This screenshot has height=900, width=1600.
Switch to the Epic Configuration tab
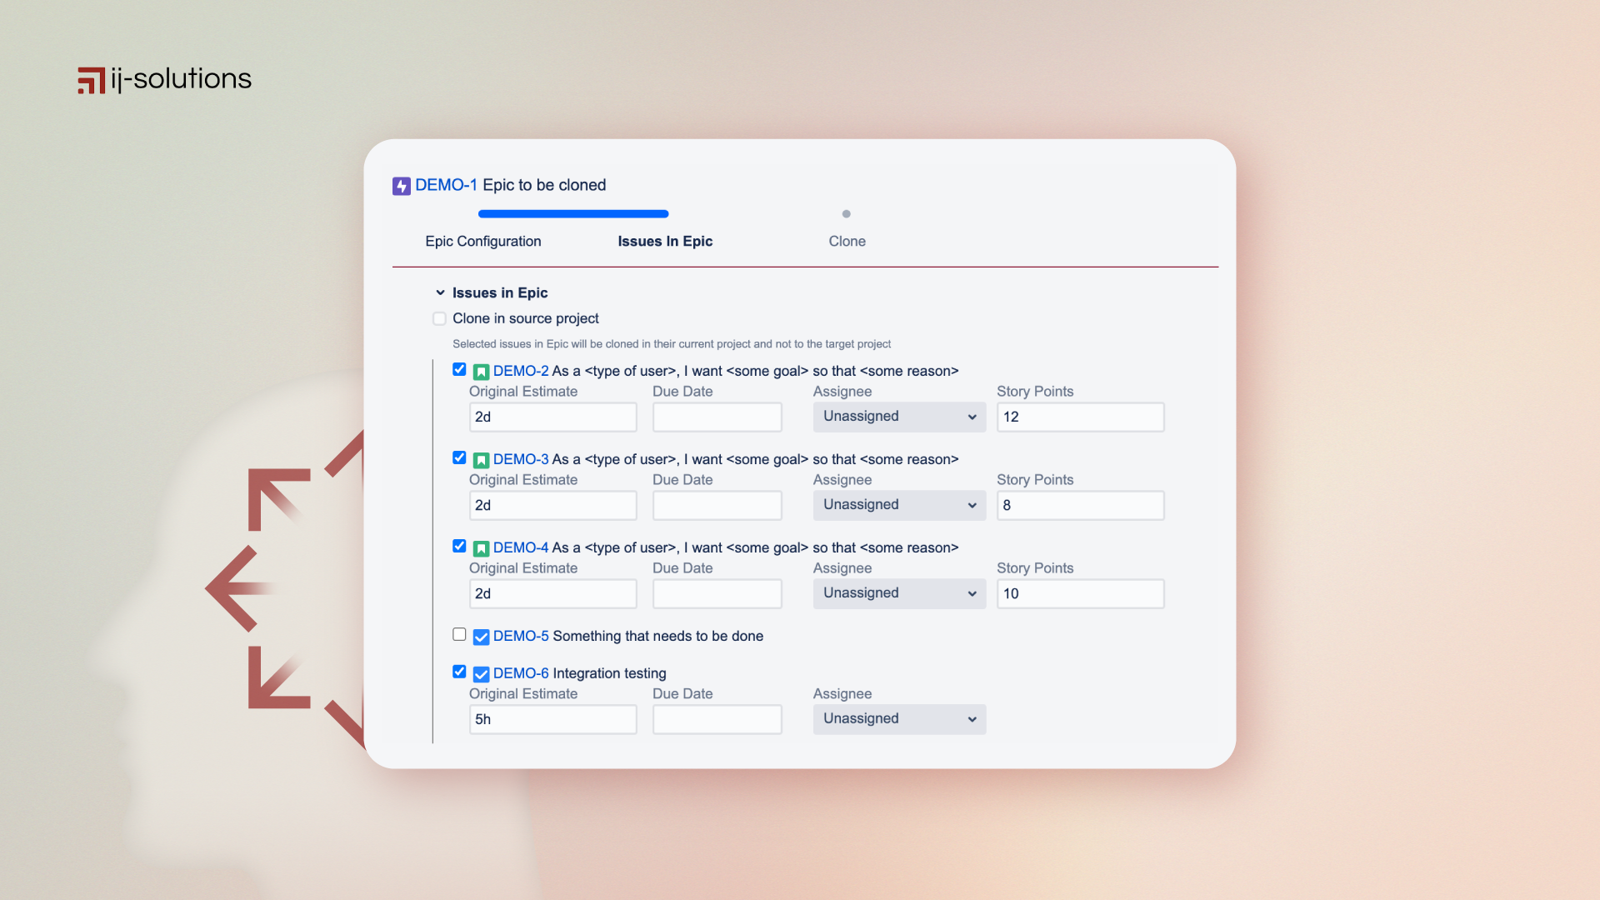pyautogui.click(x=482, y=241)
